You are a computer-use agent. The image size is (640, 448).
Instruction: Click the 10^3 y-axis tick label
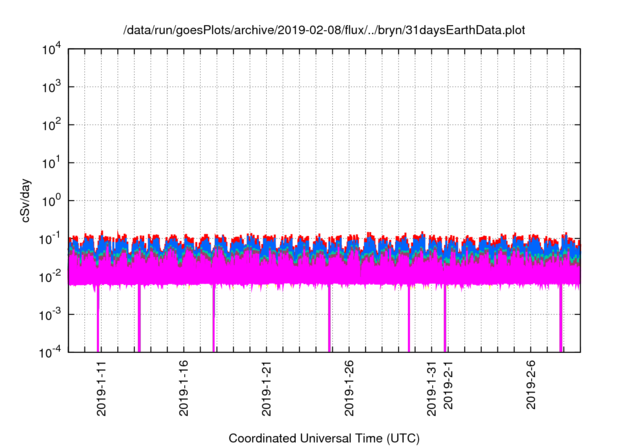click(x=51, y=87)
